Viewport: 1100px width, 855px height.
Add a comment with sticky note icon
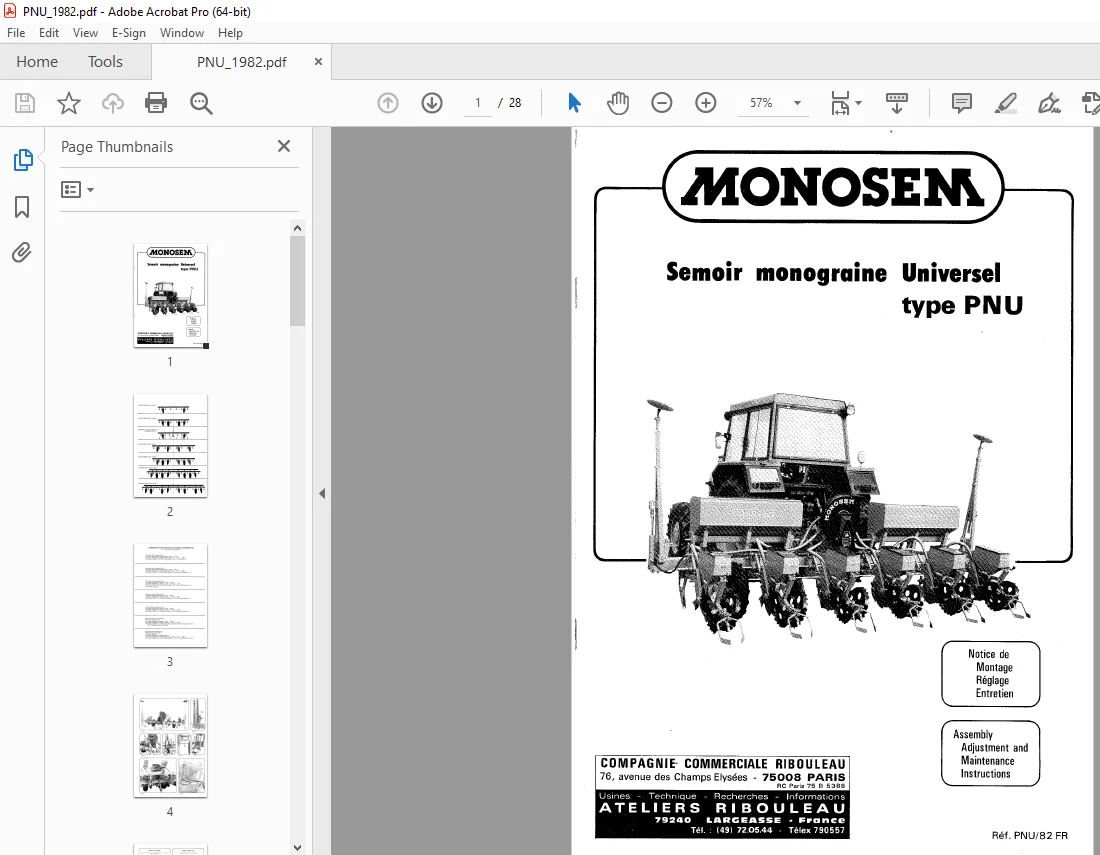click(x=962, y=103)
